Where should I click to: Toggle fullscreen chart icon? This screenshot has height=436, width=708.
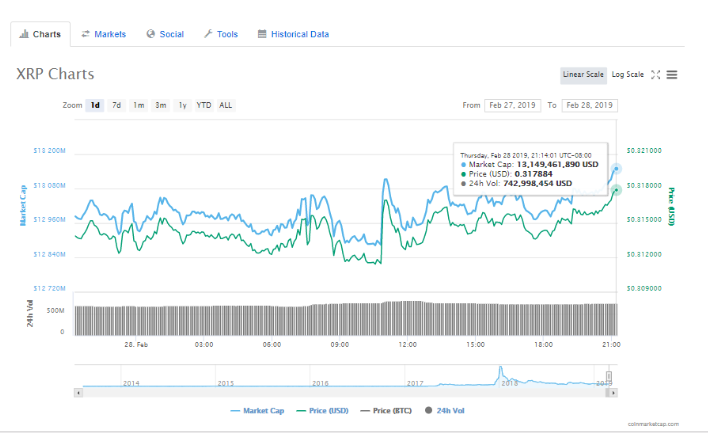point(656,75)
